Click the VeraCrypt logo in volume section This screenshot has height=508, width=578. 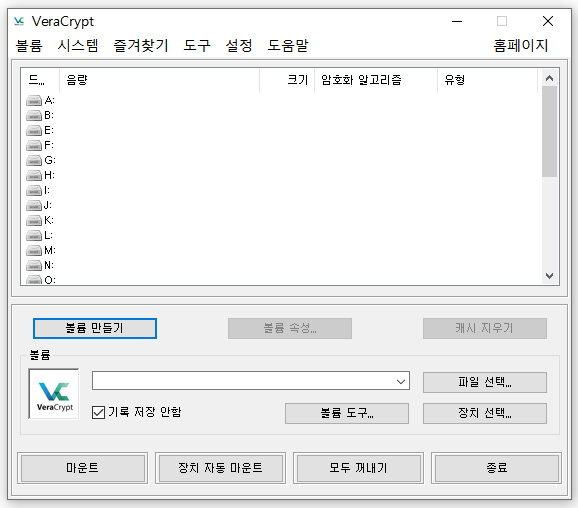(54, 394)
